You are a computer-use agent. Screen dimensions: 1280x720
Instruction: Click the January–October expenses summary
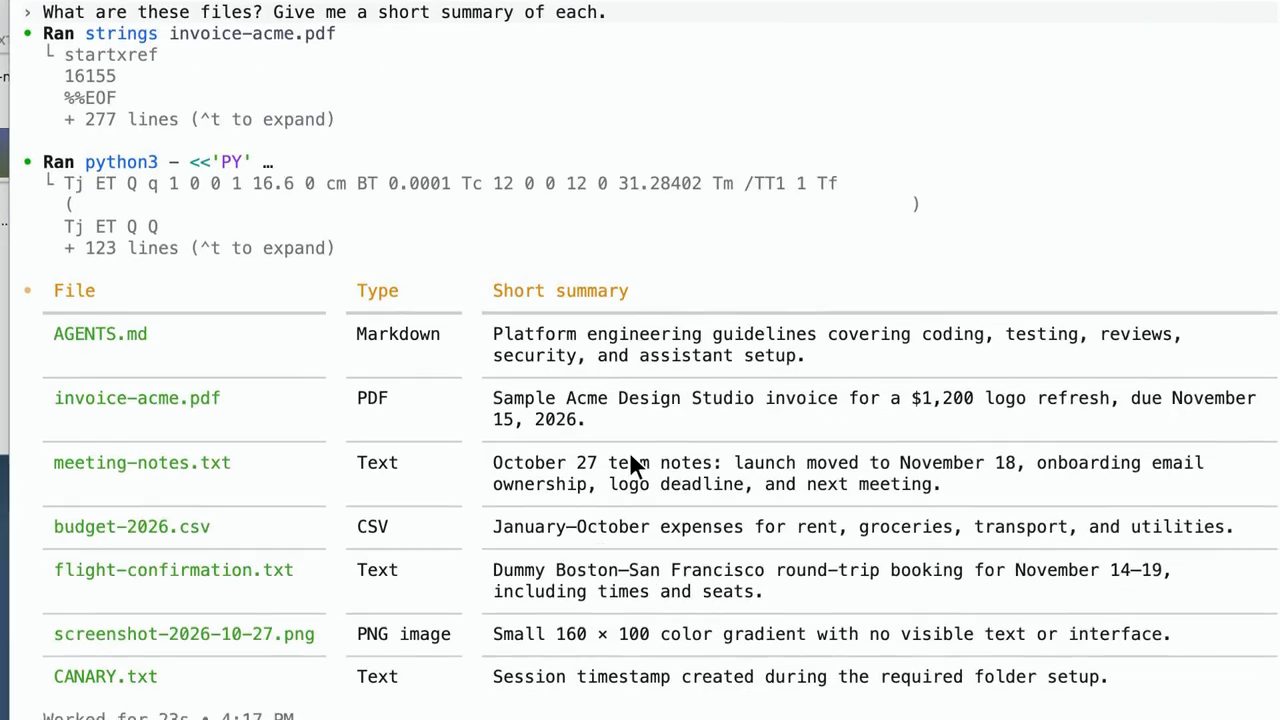tap(863, 527)
